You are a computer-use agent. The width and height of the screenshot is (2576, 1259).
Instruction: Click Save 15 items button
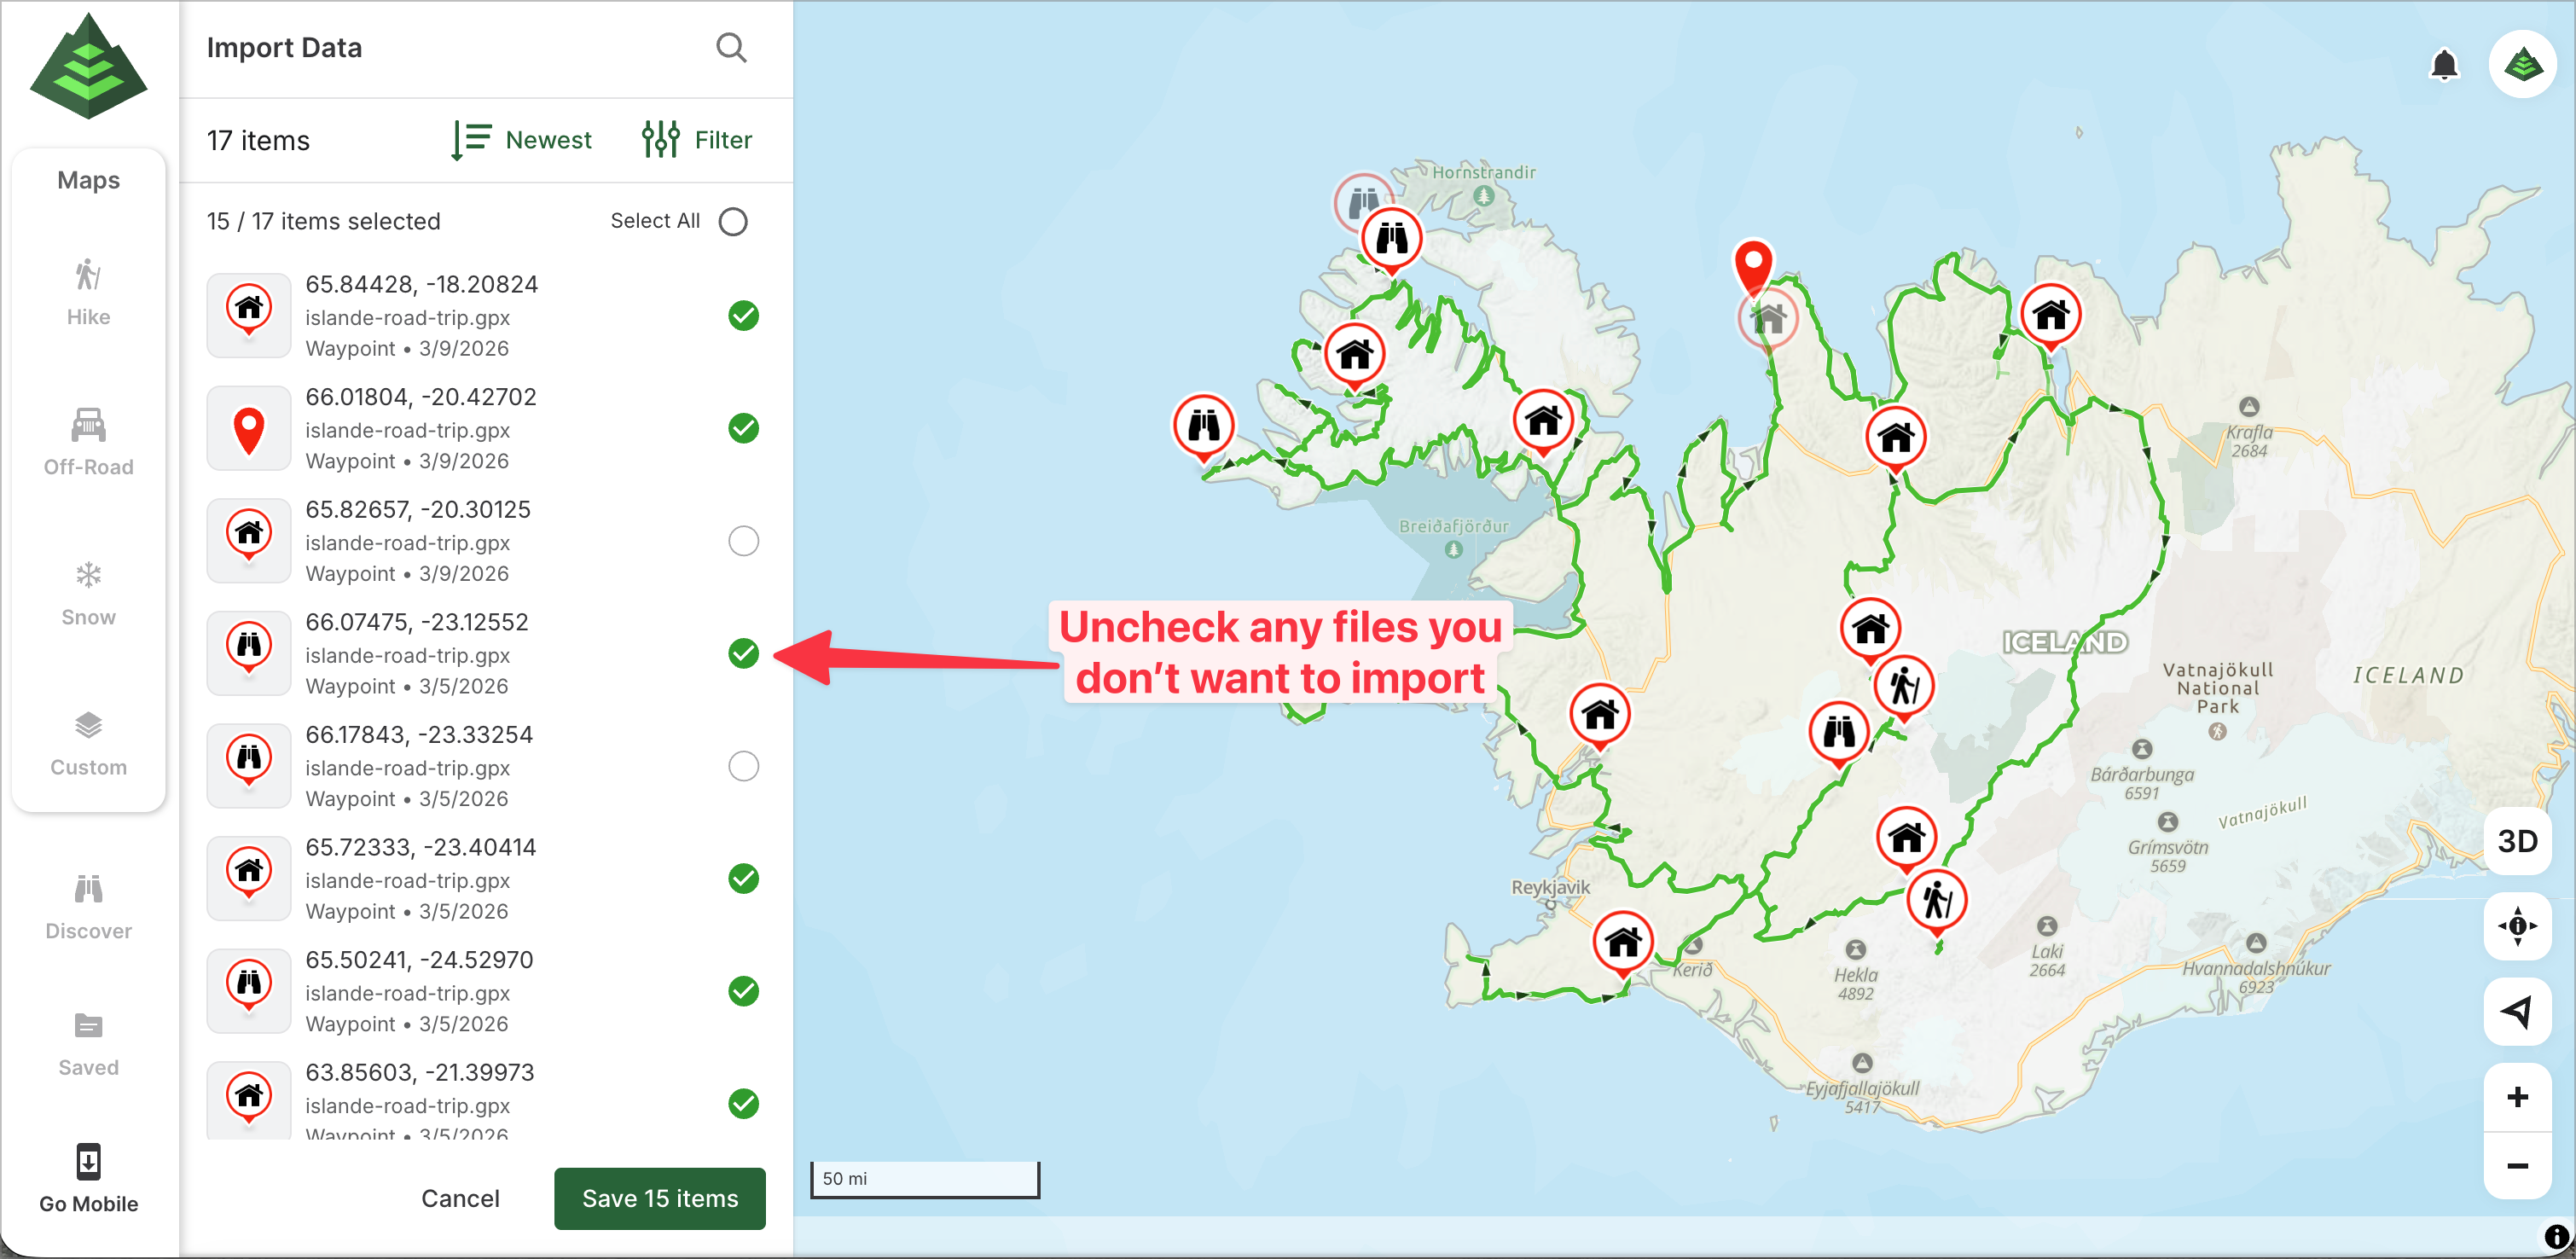659,1198
